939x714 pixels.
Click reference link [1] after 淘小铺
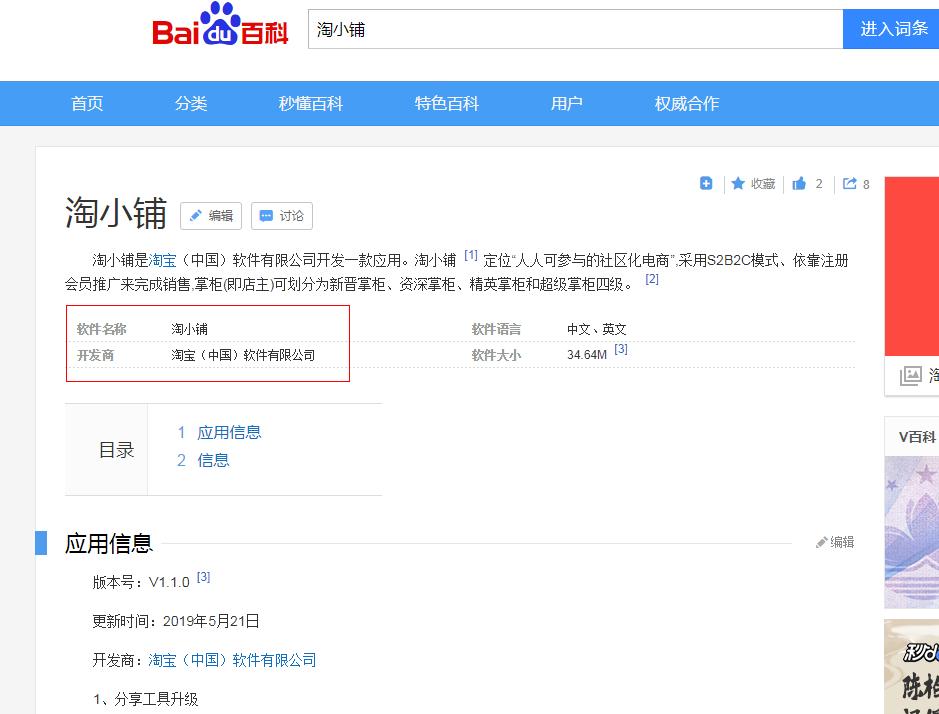470,255
